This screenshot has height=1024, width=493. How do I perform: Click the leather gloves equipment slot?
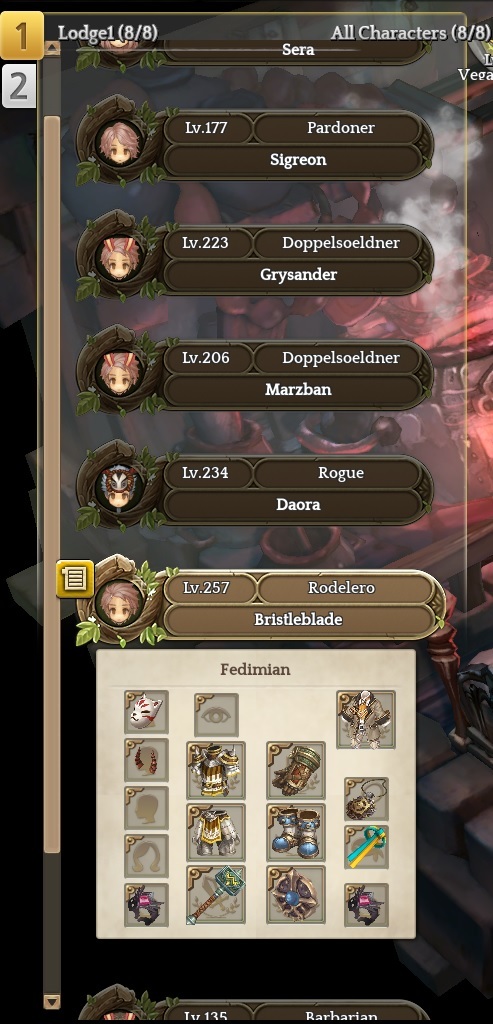point(296,771)
